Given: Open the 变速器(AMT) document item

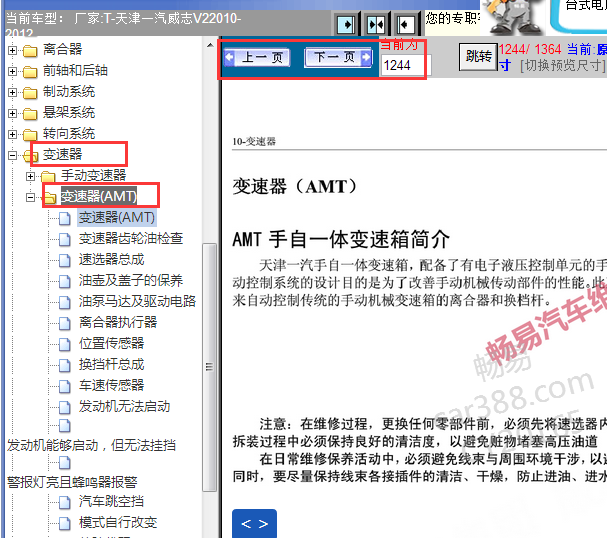Looking at the screenshot, I should (117, 218).
